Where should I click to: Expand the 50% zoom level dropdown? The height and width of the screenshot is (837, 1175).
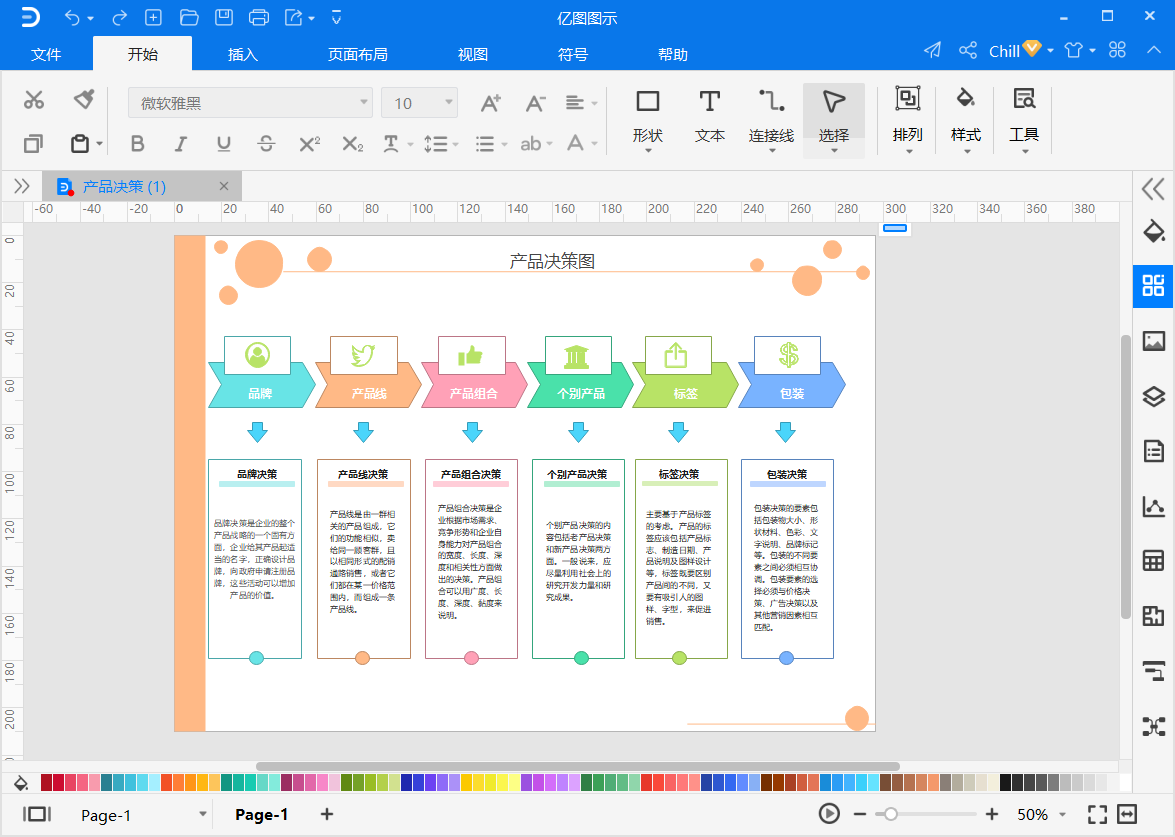1062,815
